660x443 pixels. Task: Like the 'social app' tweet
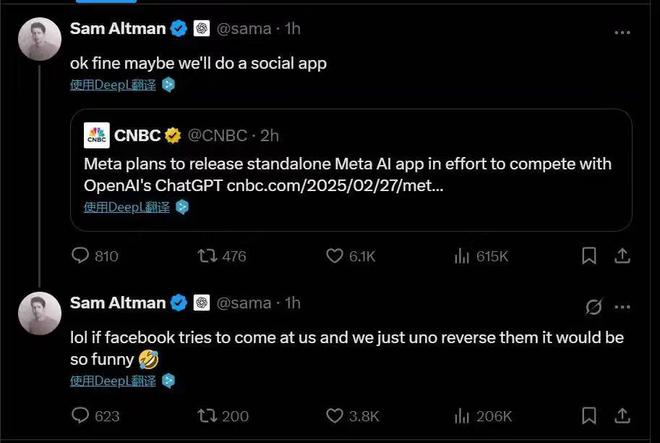[336, 256]
